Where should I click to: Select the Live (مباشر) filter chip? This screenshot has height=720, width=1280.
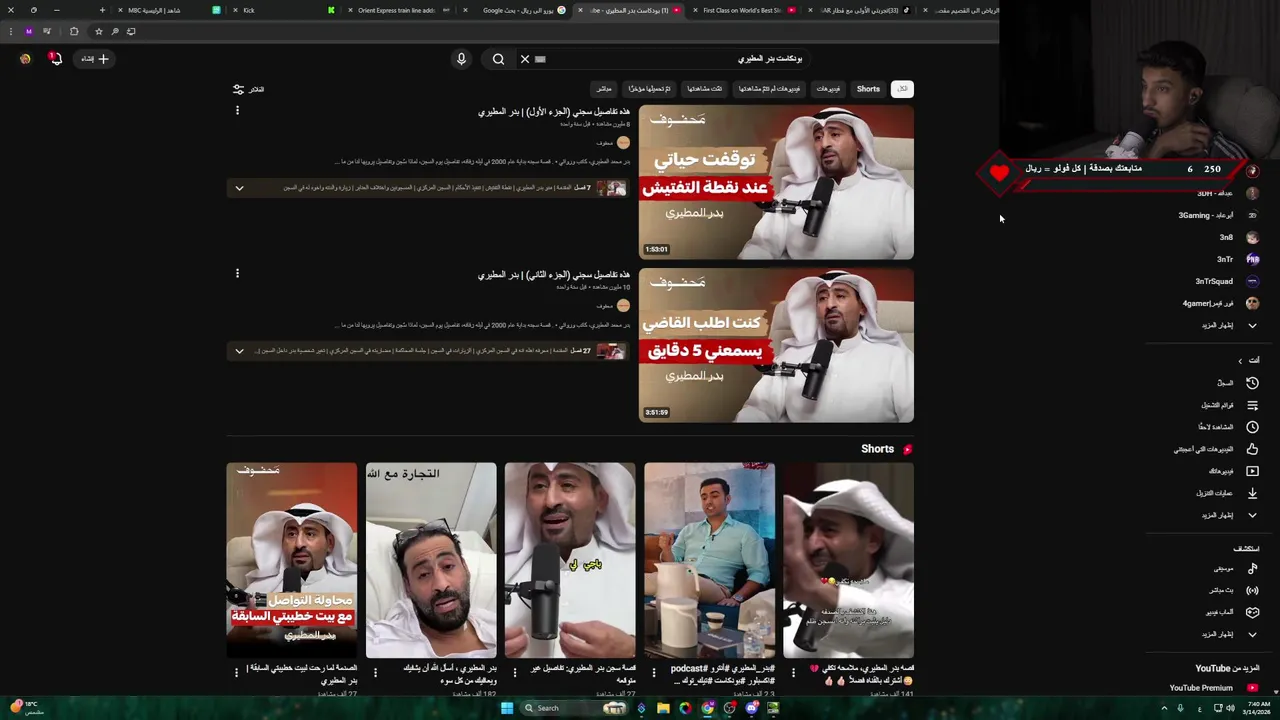[603, 89]
